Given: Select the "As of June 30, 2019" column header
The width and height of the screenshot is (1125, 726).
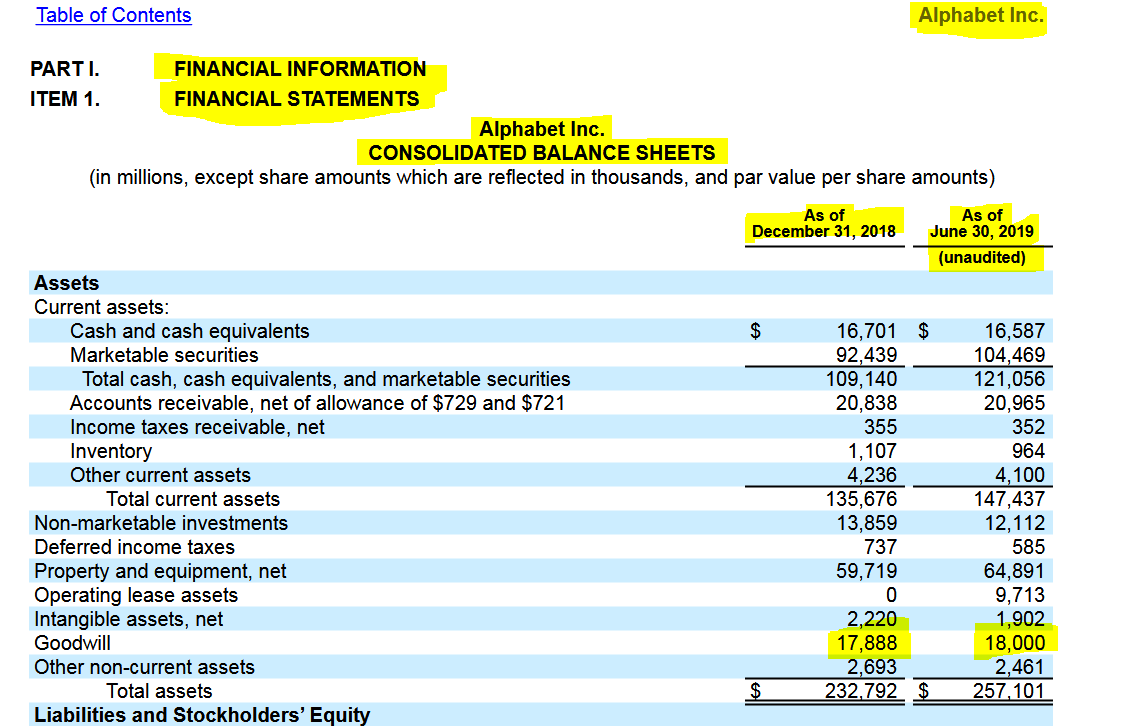Looking at the screenshot, I should coord(982,223).
